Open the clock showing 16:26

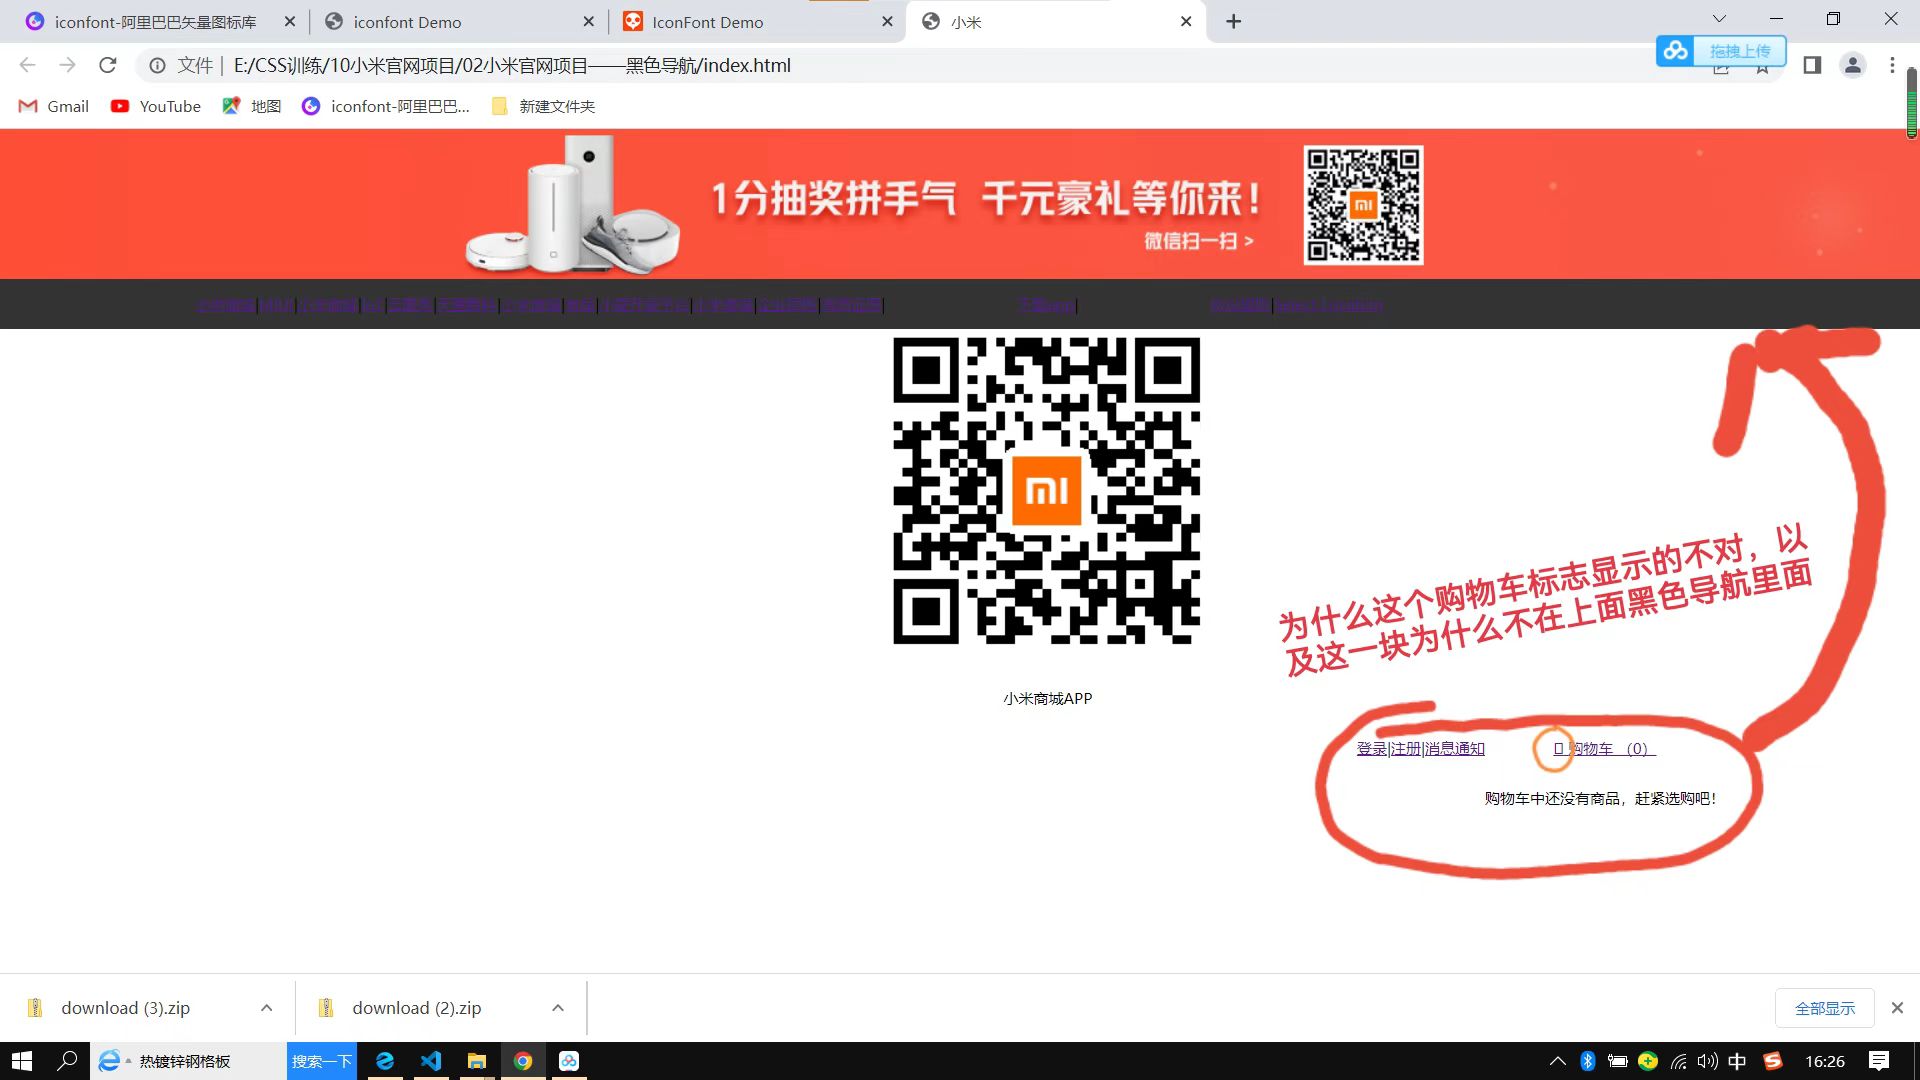(x=1825, y=1061)
